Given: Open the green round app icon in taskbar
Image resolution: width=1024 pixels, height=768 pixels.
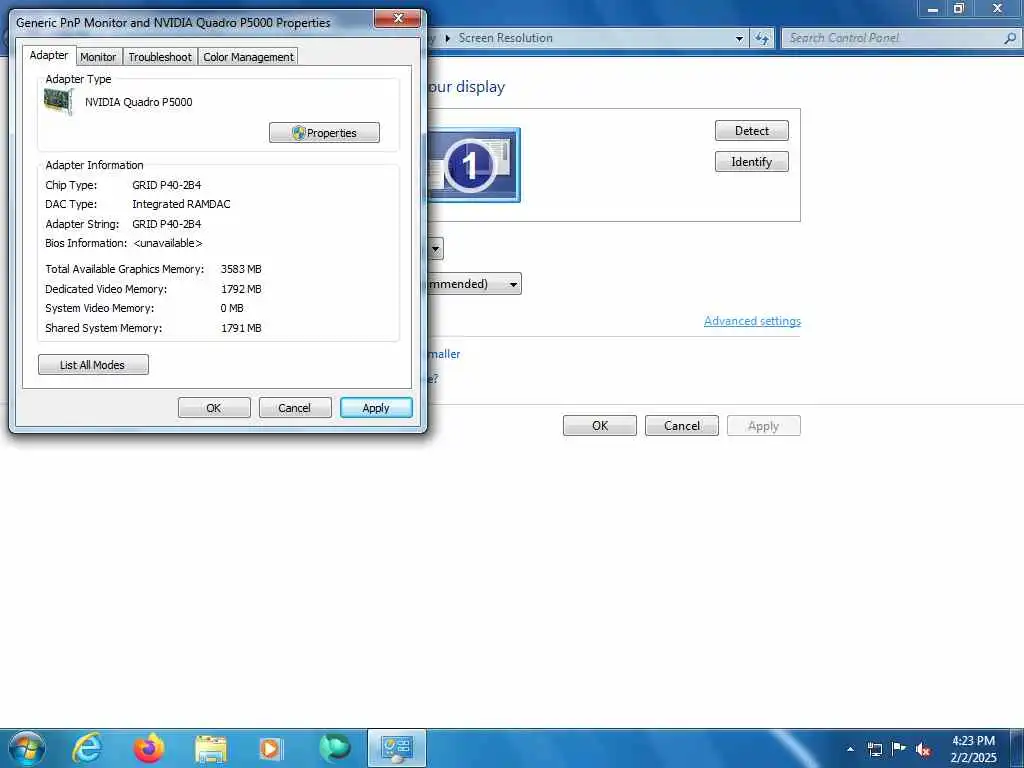Looking at the screenshot, I should [334, 748].
